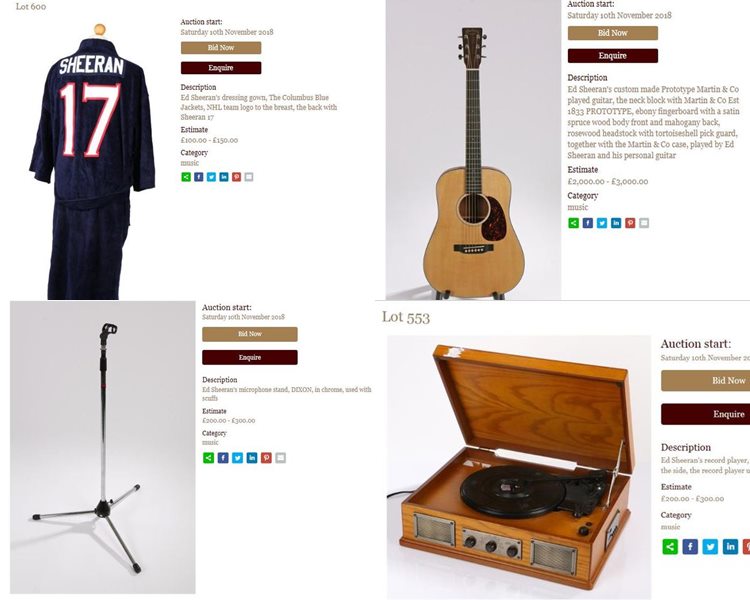Email the Martin guitar listing
Viewport: 750px width, 600px height.
644,223
